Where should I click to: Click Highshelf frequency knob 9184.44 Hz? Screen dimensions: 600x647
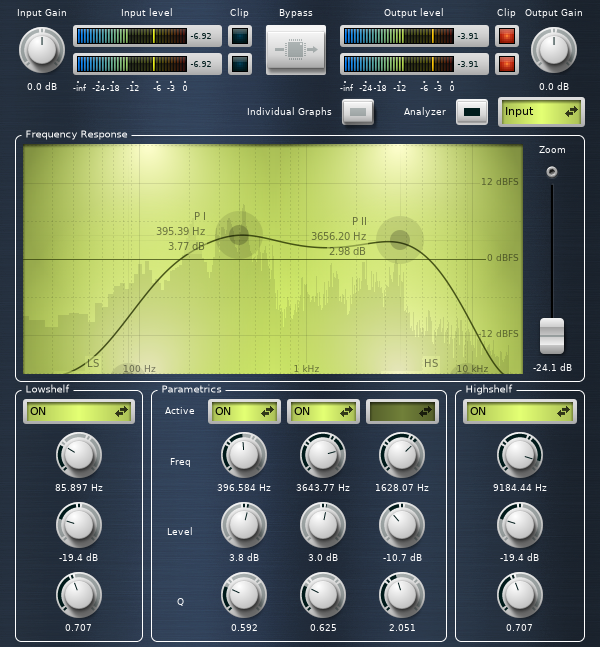click(x=520, y=455)
